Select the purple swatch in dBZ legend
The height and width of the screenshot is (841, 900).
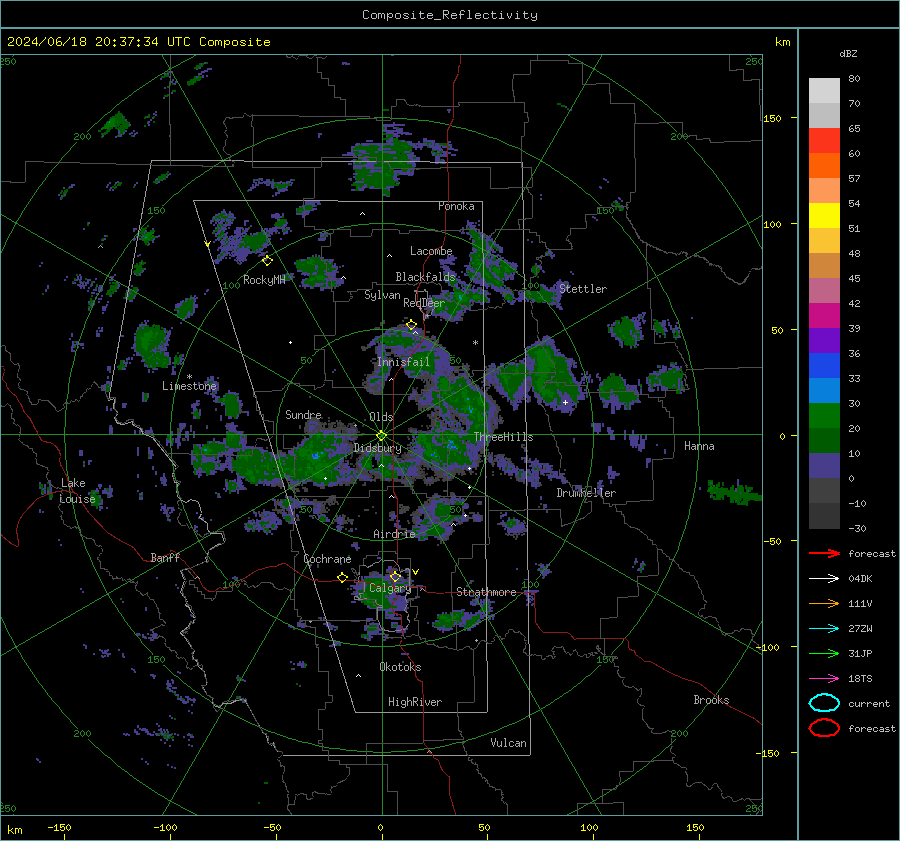(x=824, y=340)
